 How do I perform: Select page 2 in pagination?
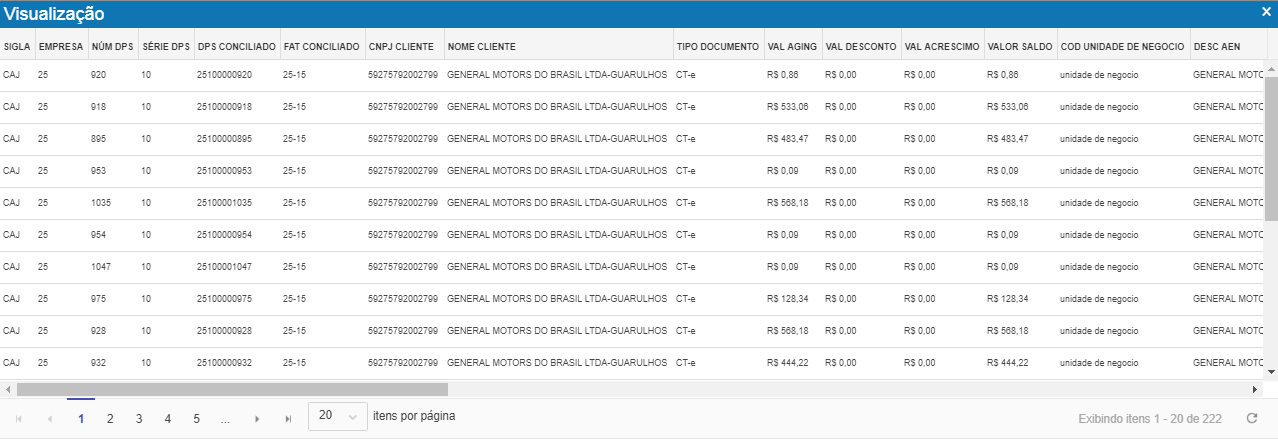click(x=110, y=418)
